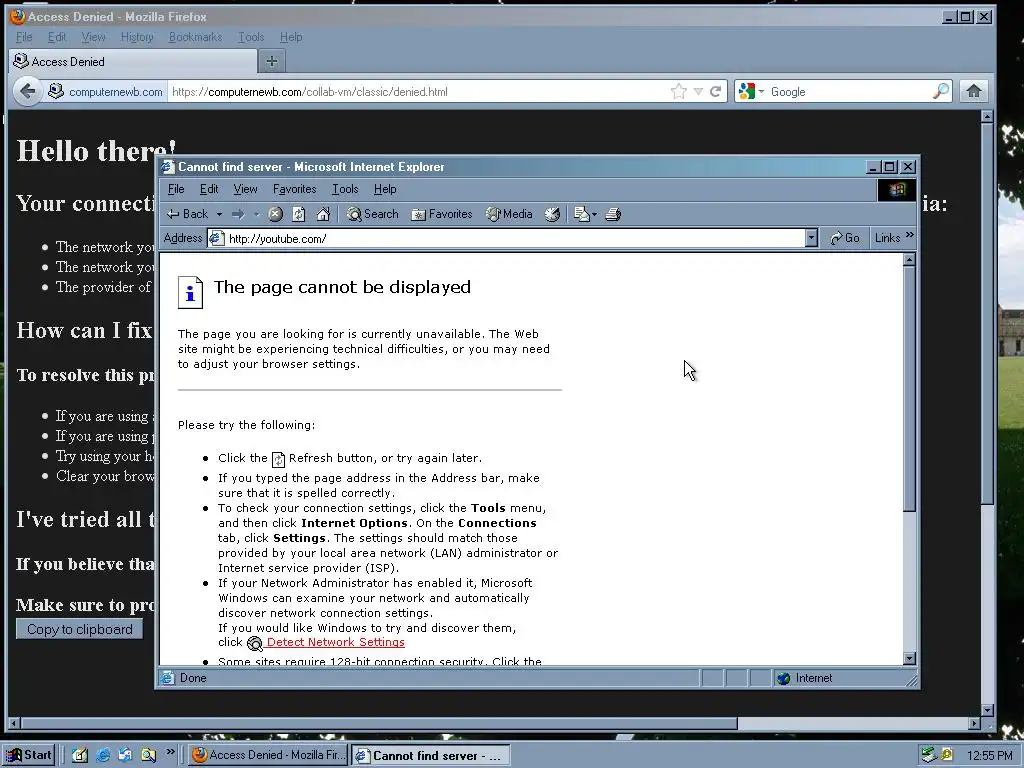Open the Google search engine dropdown in Firefox

click(751, 91)
